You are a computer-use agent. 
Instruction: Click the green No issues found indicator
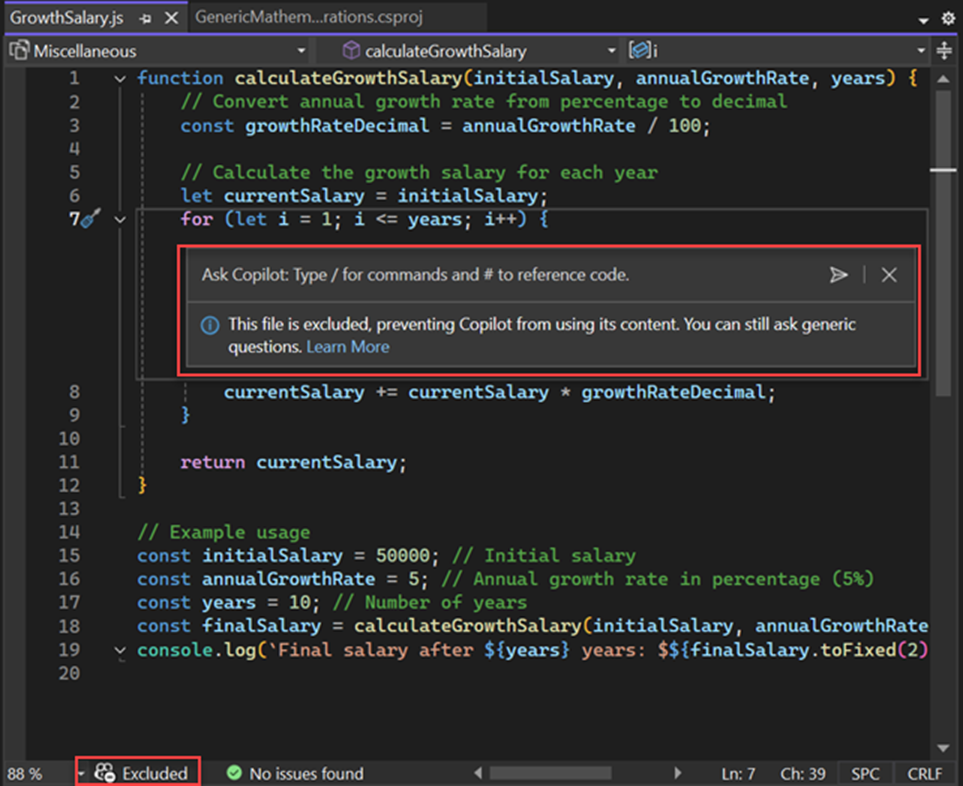(295, 773)
